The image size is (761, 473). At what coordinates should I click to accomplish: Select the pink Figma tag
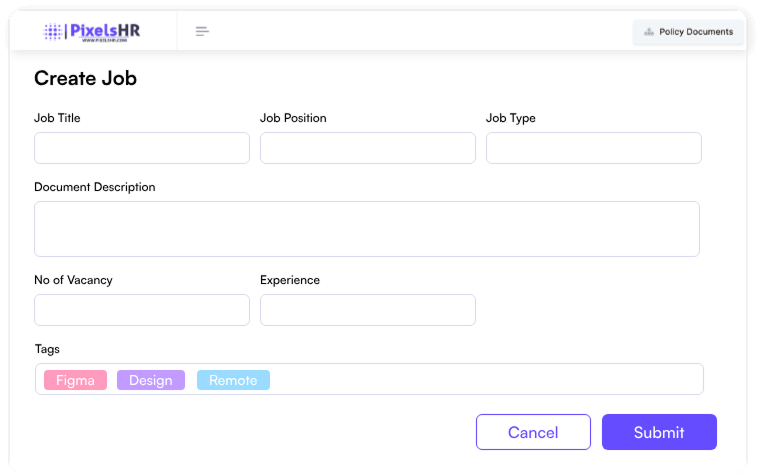75,380
